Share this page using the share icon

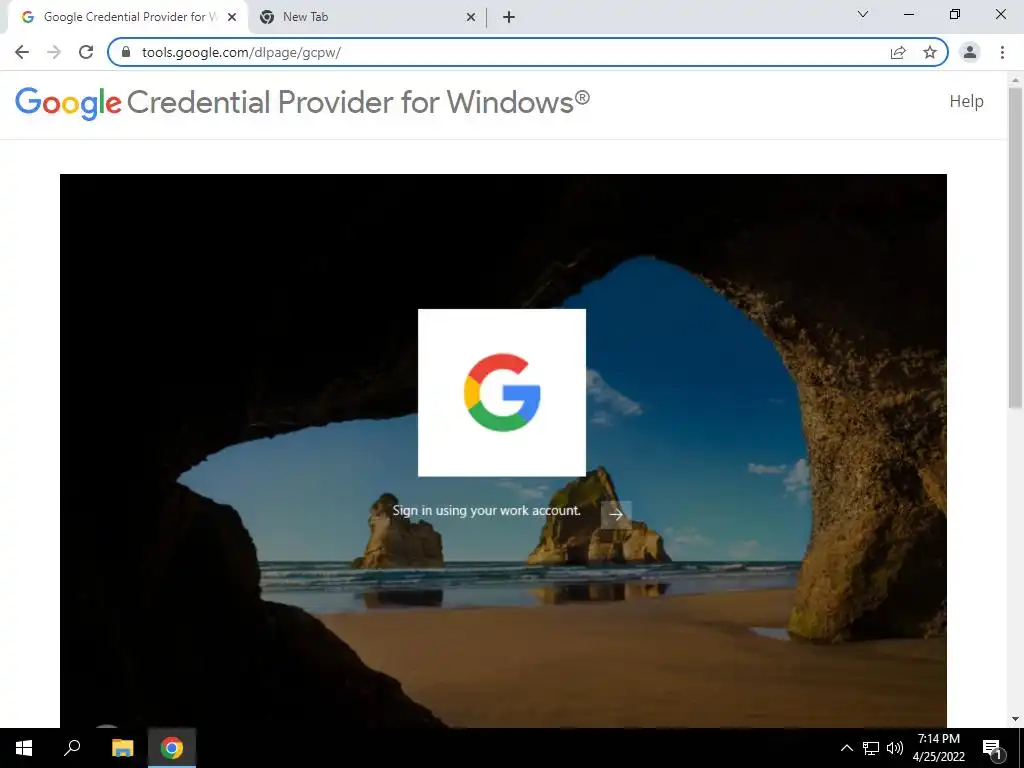coord(898,52)
